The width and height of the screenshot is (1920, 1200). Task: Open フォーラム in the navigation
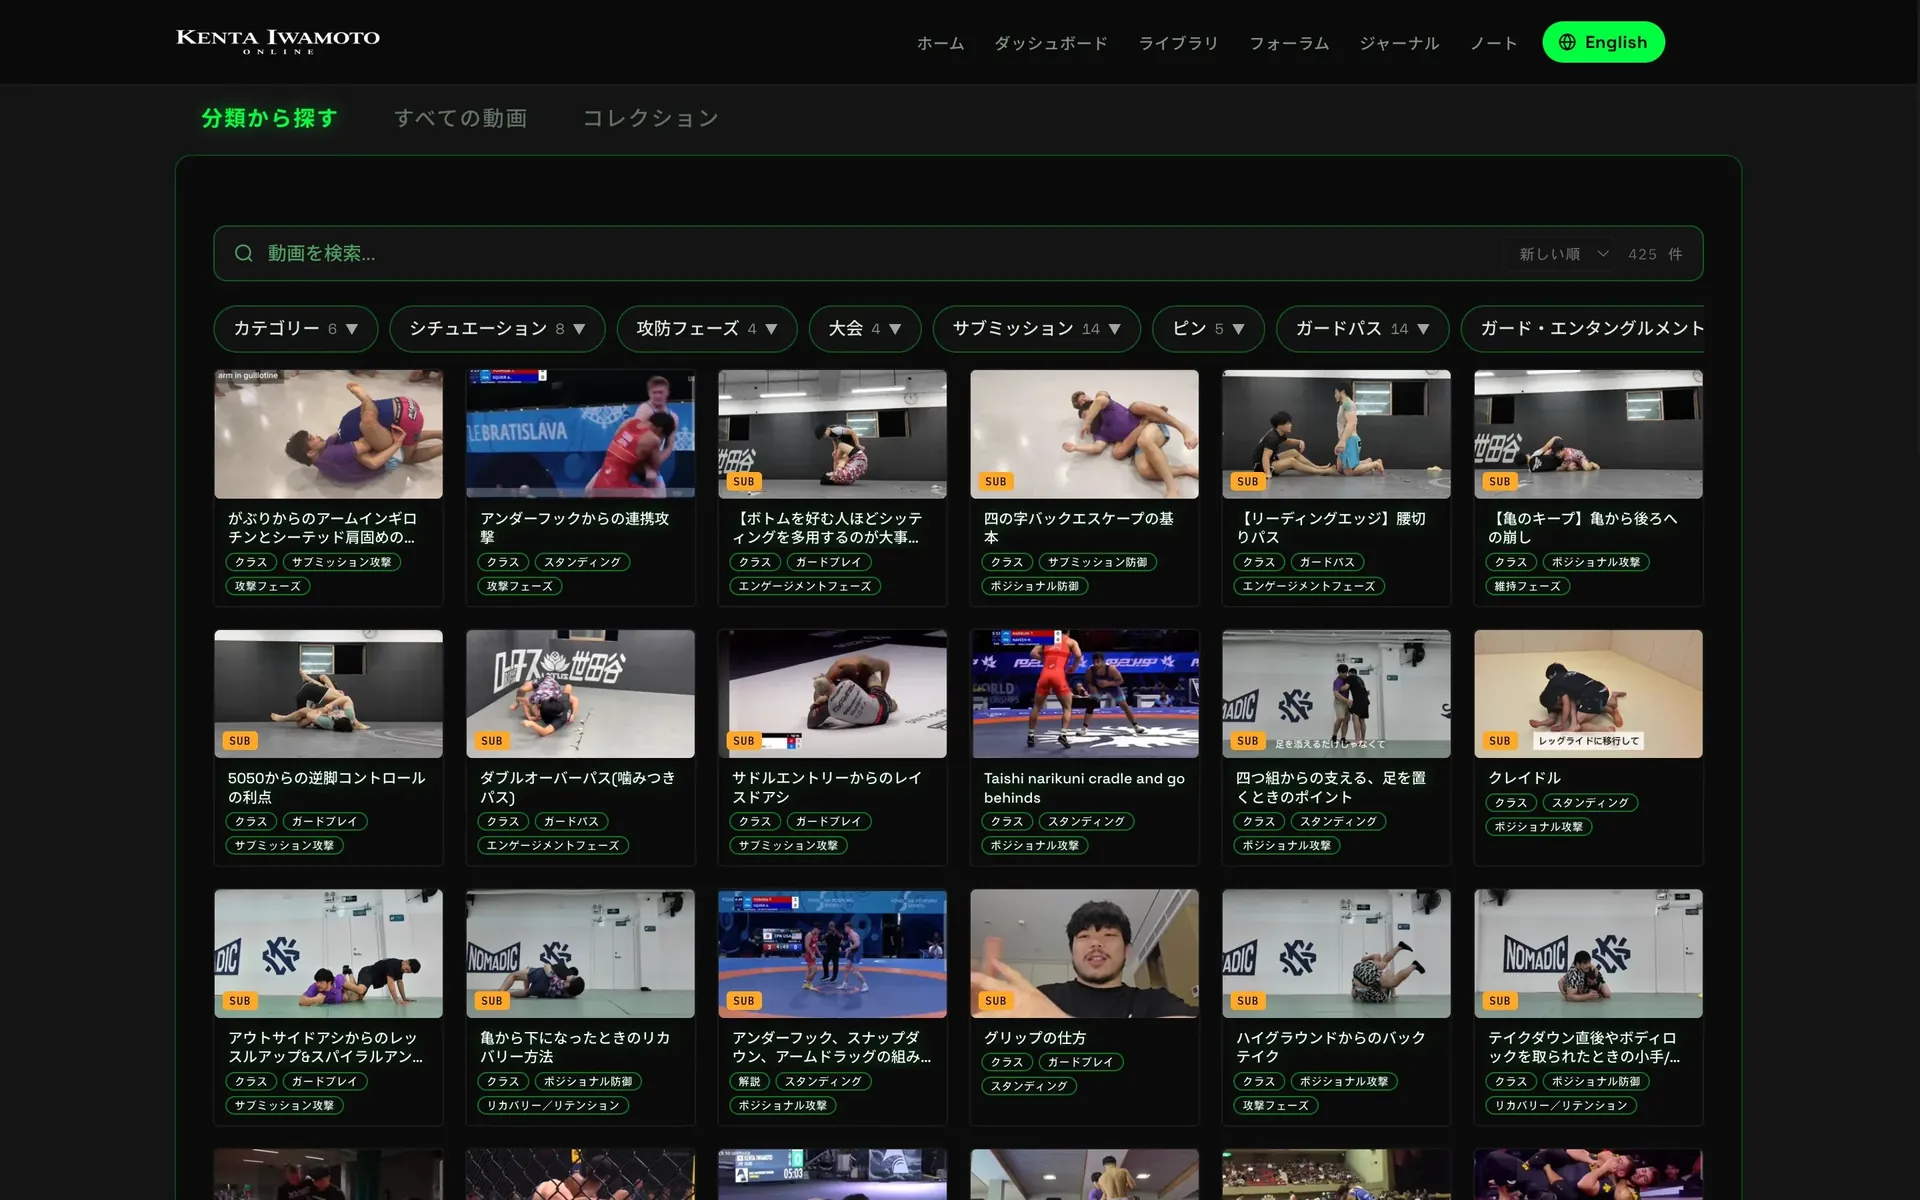(1289, 43)
